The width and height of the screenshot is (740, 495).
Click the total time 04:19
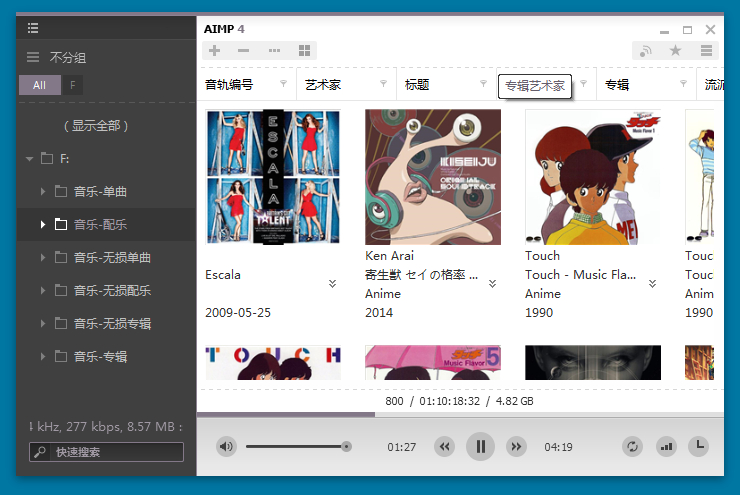point(558,447)
